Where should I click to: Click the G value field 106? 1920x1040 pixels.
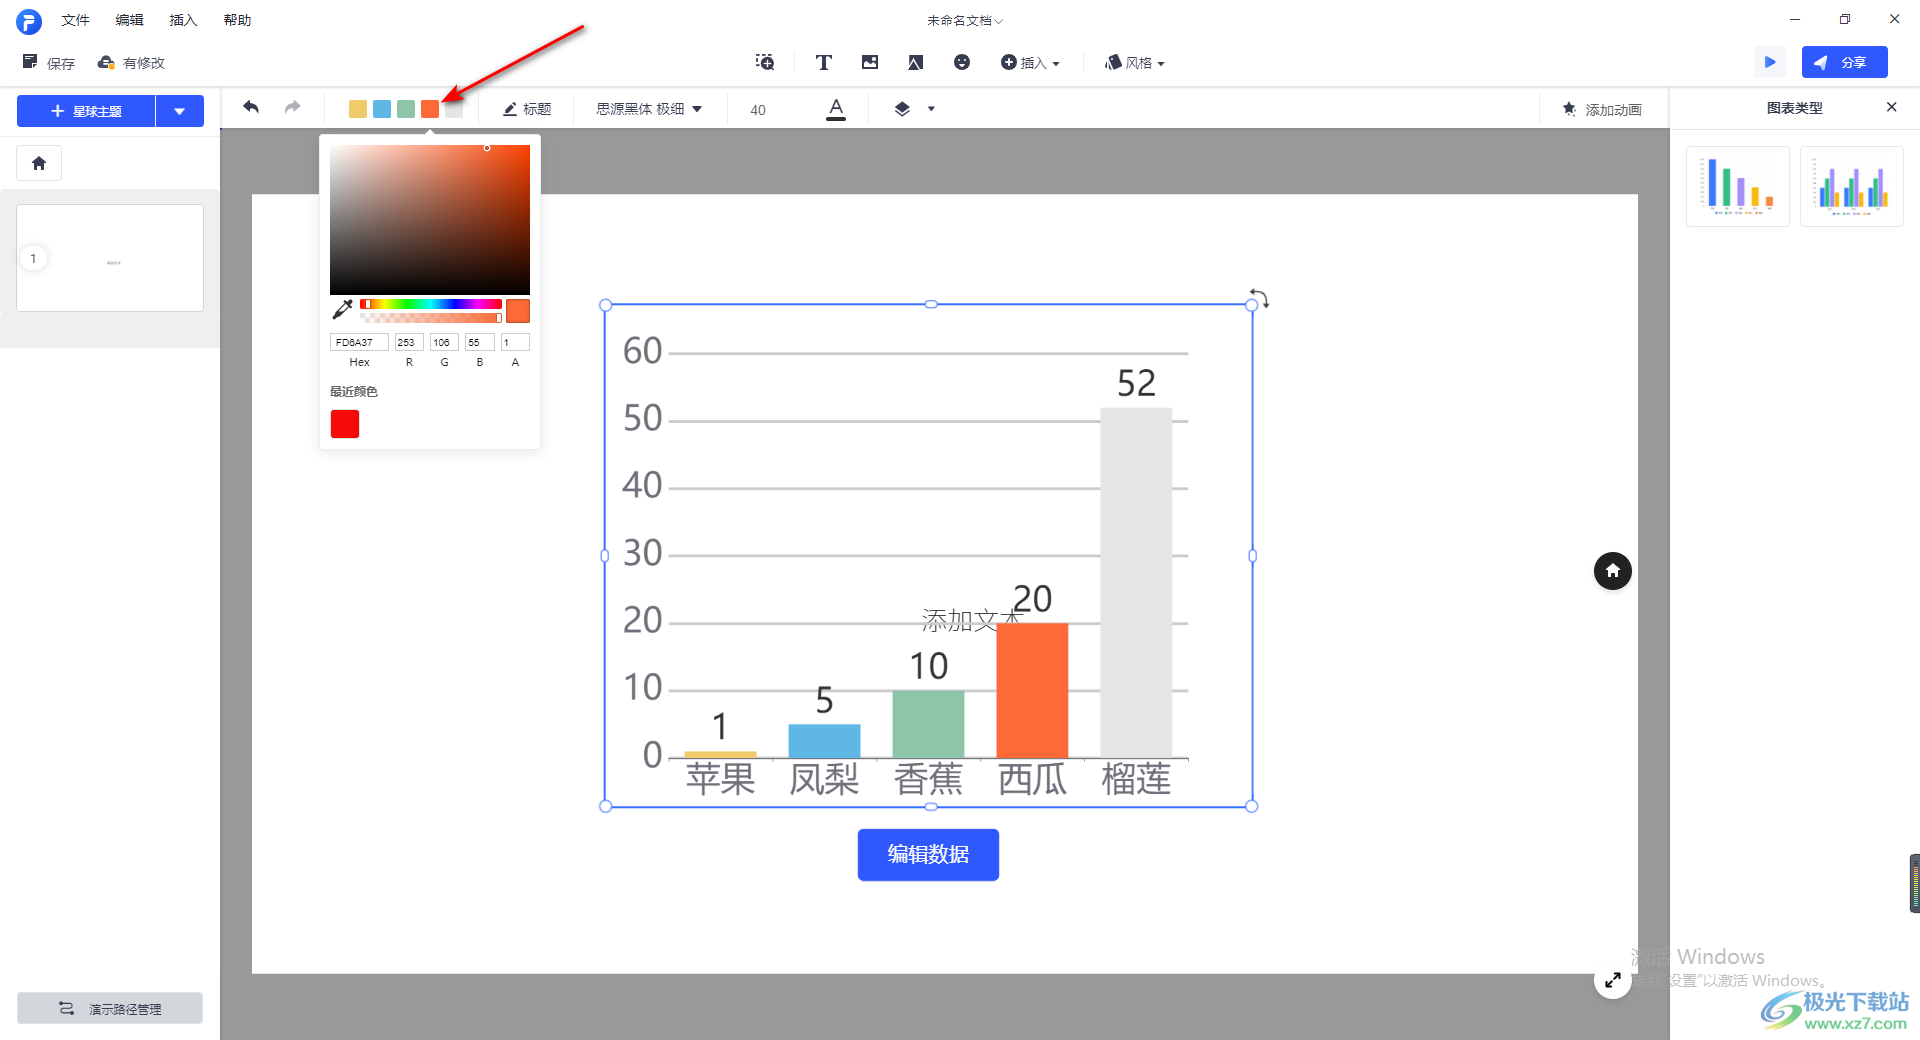(444, 342)
